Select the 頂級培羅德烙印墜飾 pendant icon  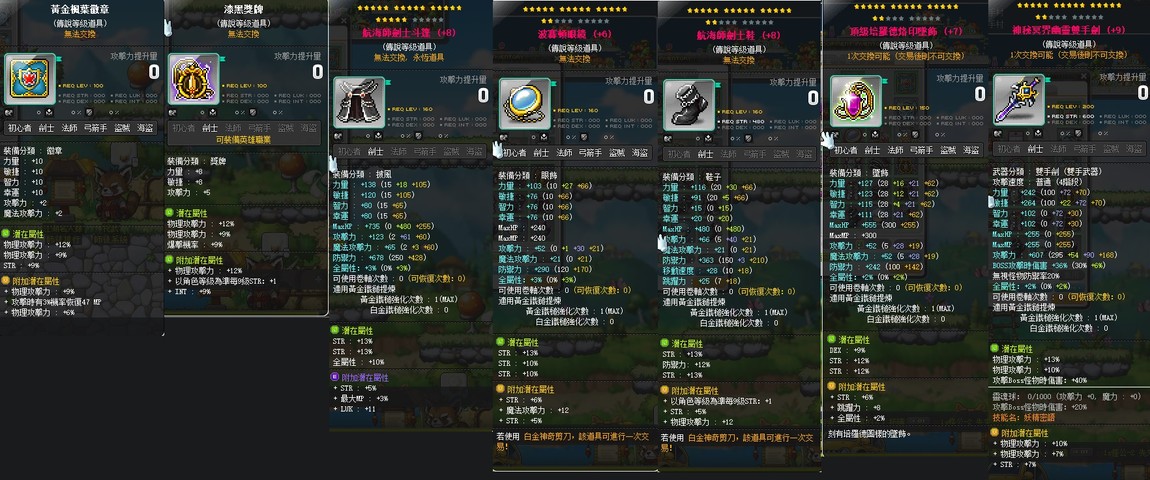click(x=854, y=100)
